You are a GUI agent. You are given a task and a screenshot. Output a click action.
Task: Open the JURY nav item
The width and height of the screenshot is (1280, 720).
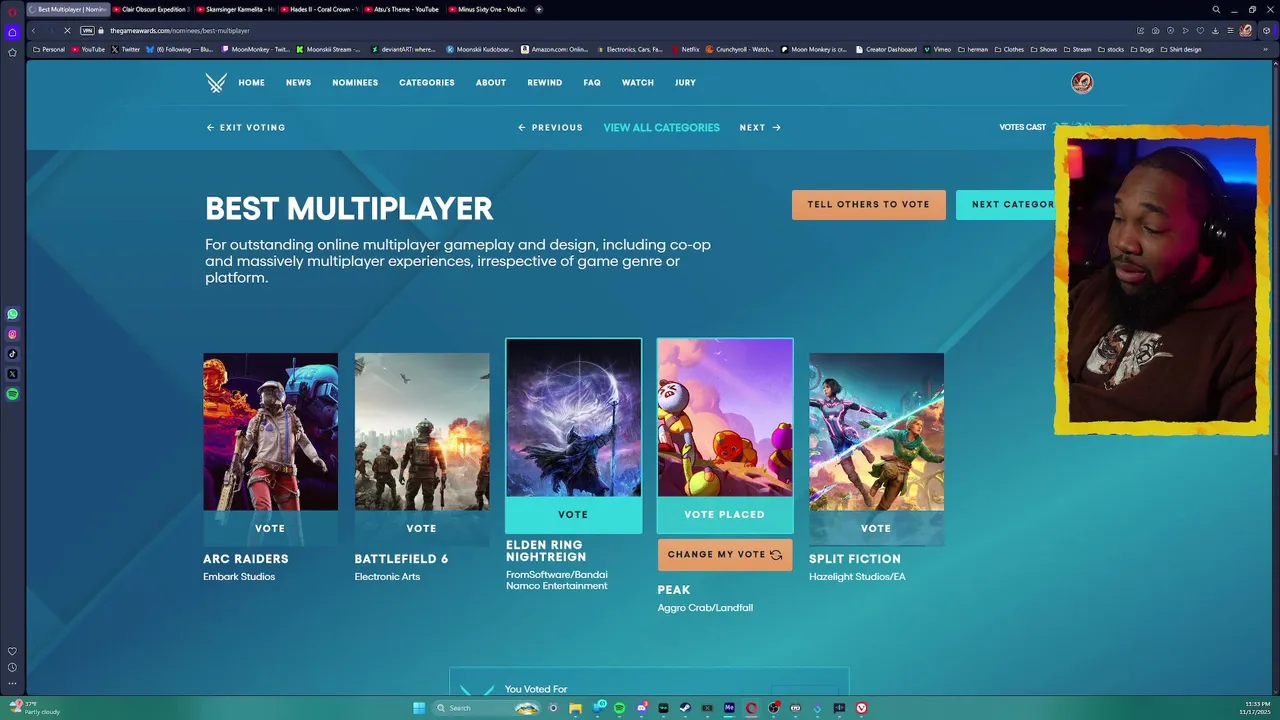[x=685, y=83]
